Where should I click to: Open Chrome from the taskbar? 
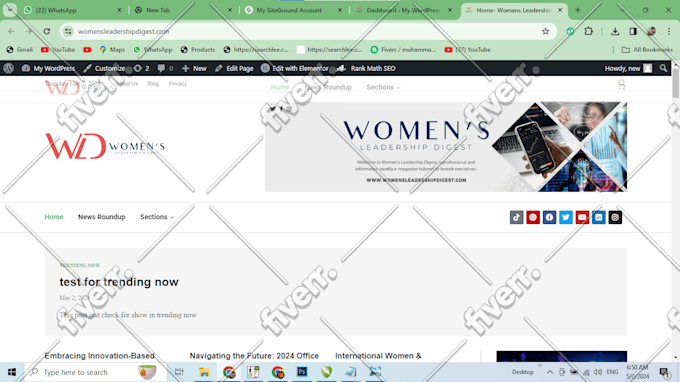[229, 372]
